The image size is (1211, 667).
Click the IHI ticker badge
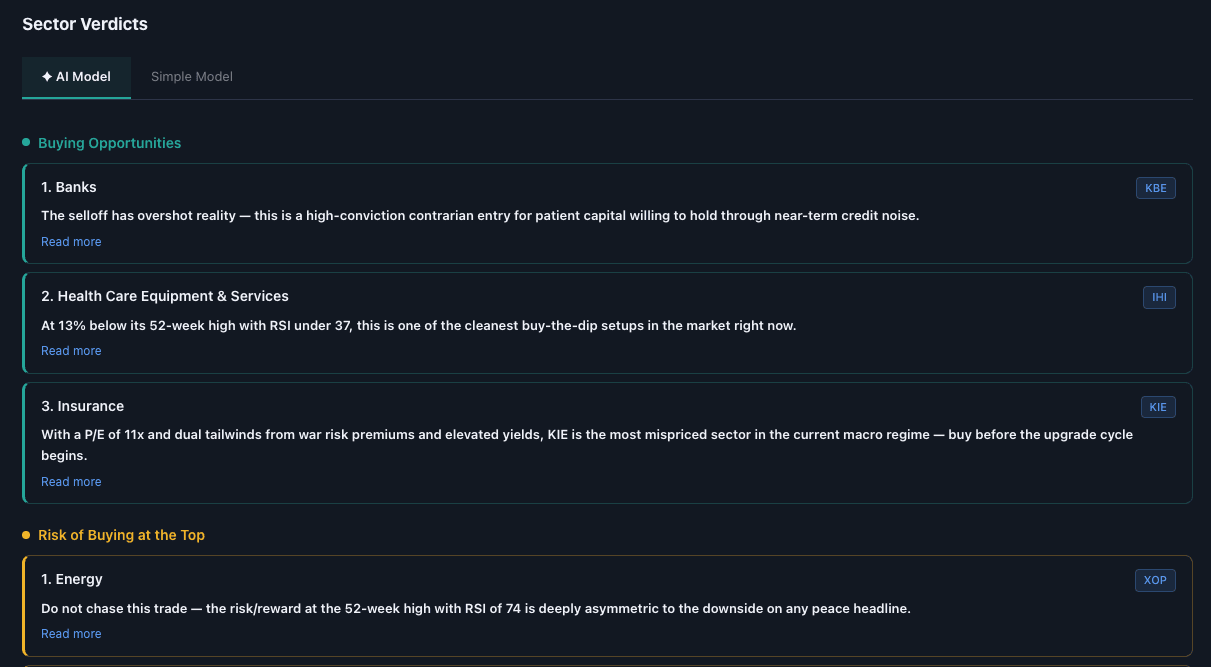[x=1159, y=297]
